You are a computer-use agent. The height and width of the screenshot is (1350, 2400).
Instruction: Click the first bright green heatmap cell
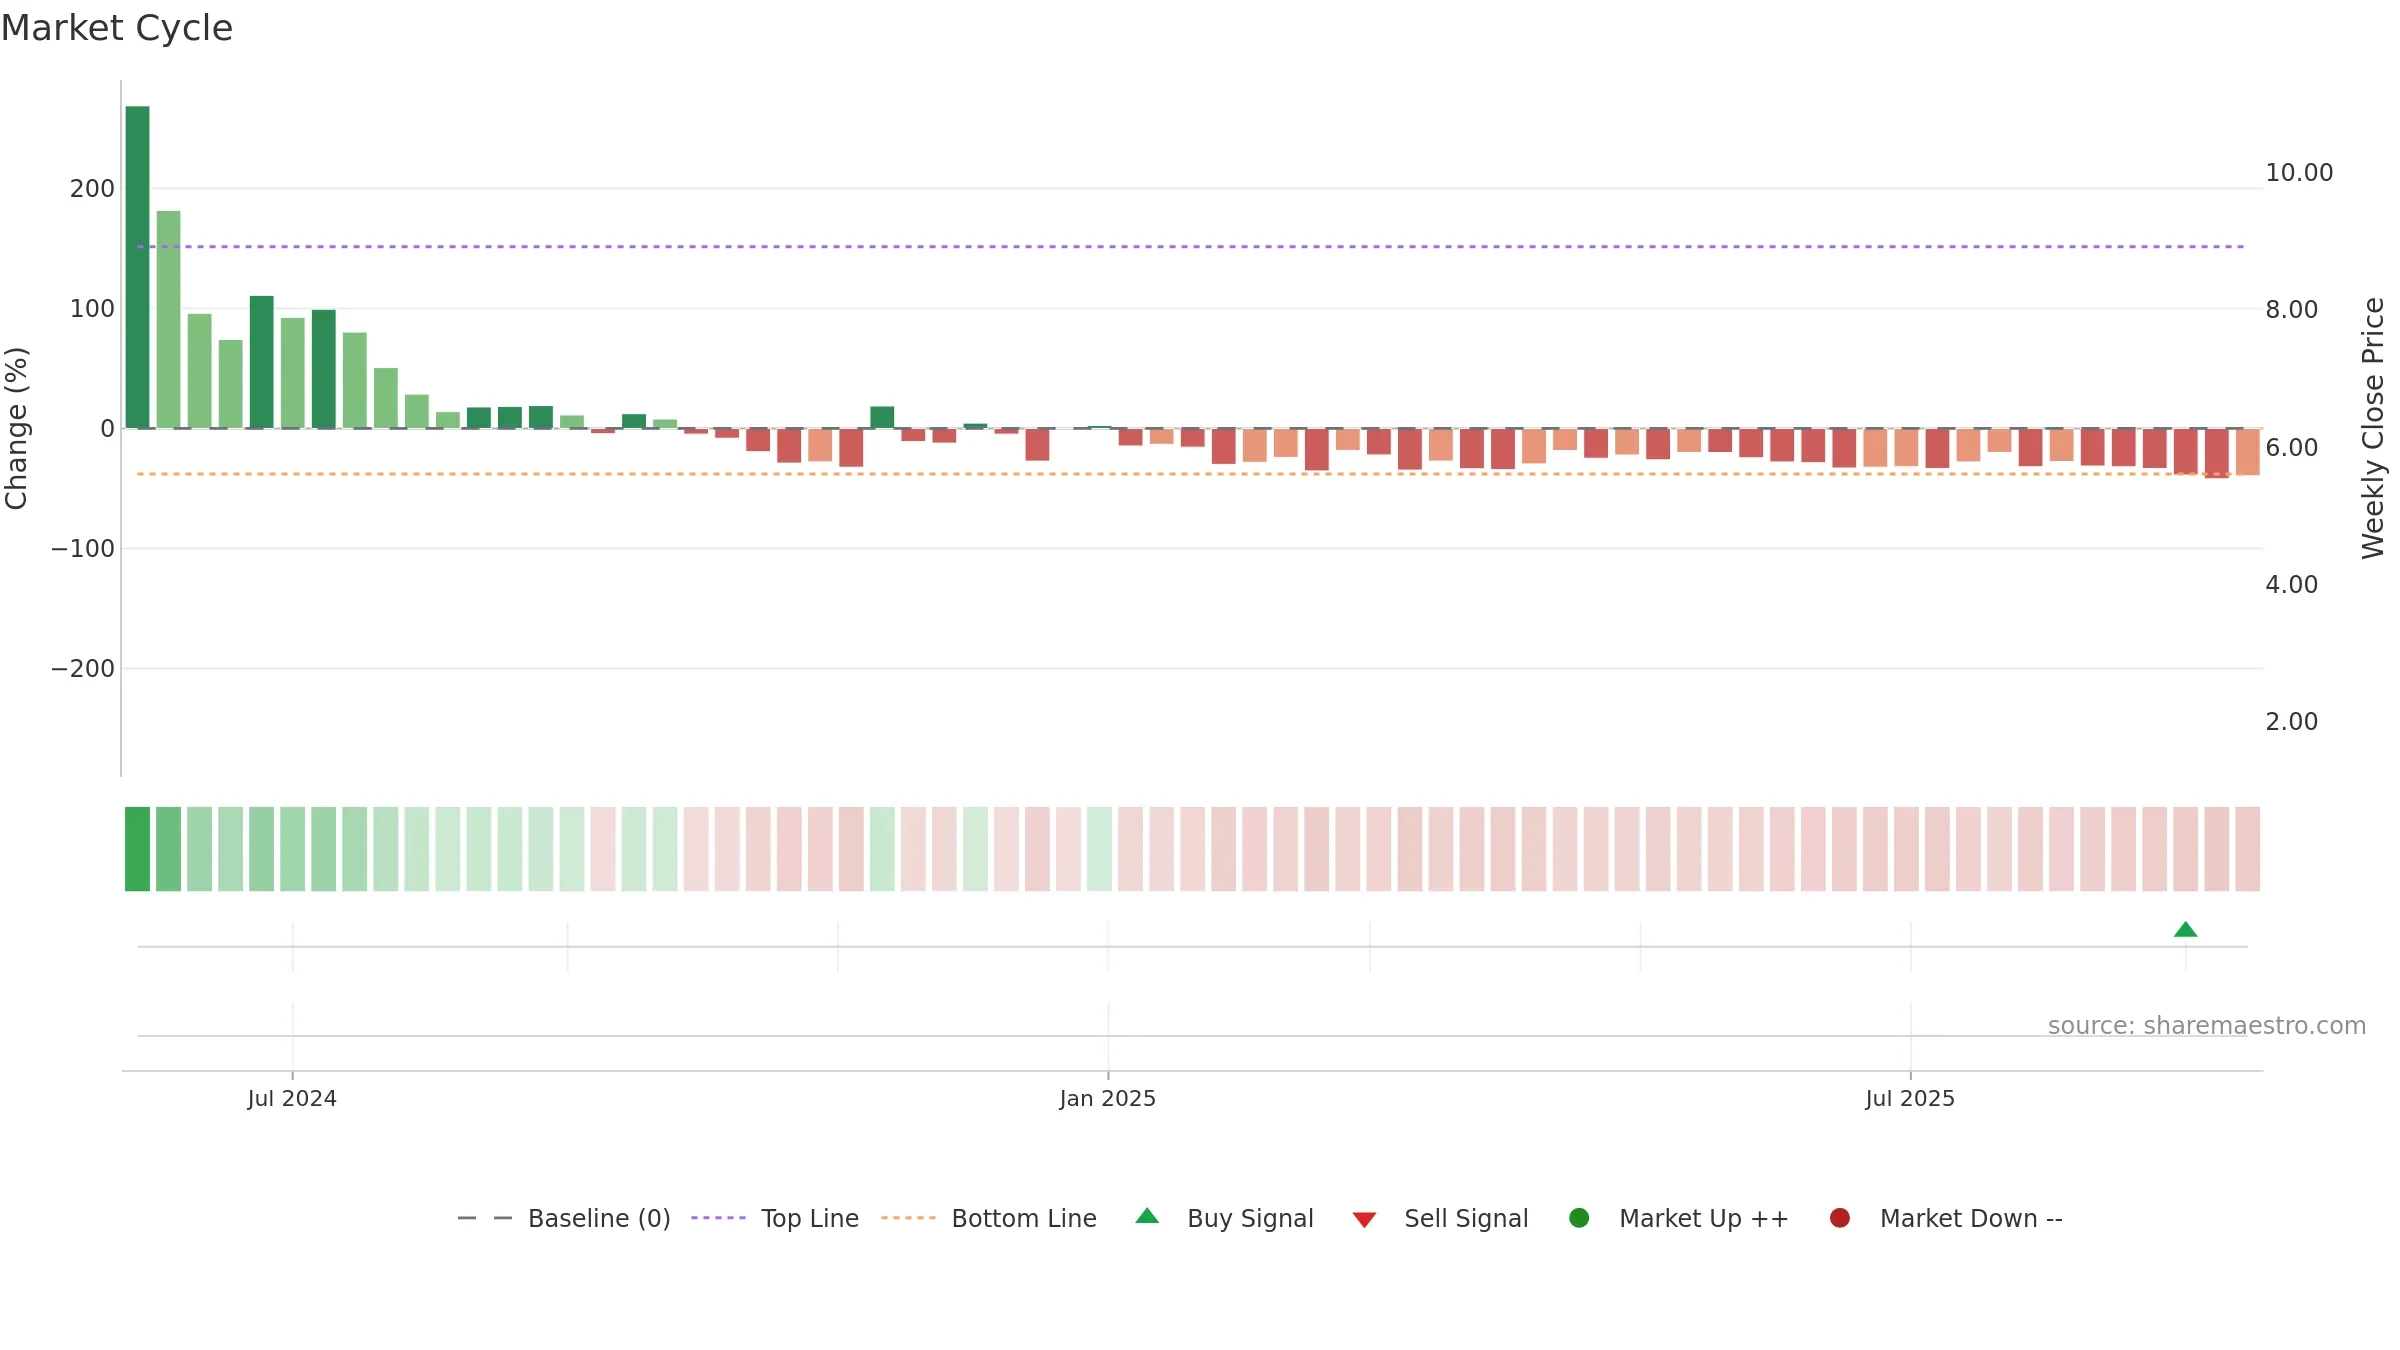click(137, 849)
